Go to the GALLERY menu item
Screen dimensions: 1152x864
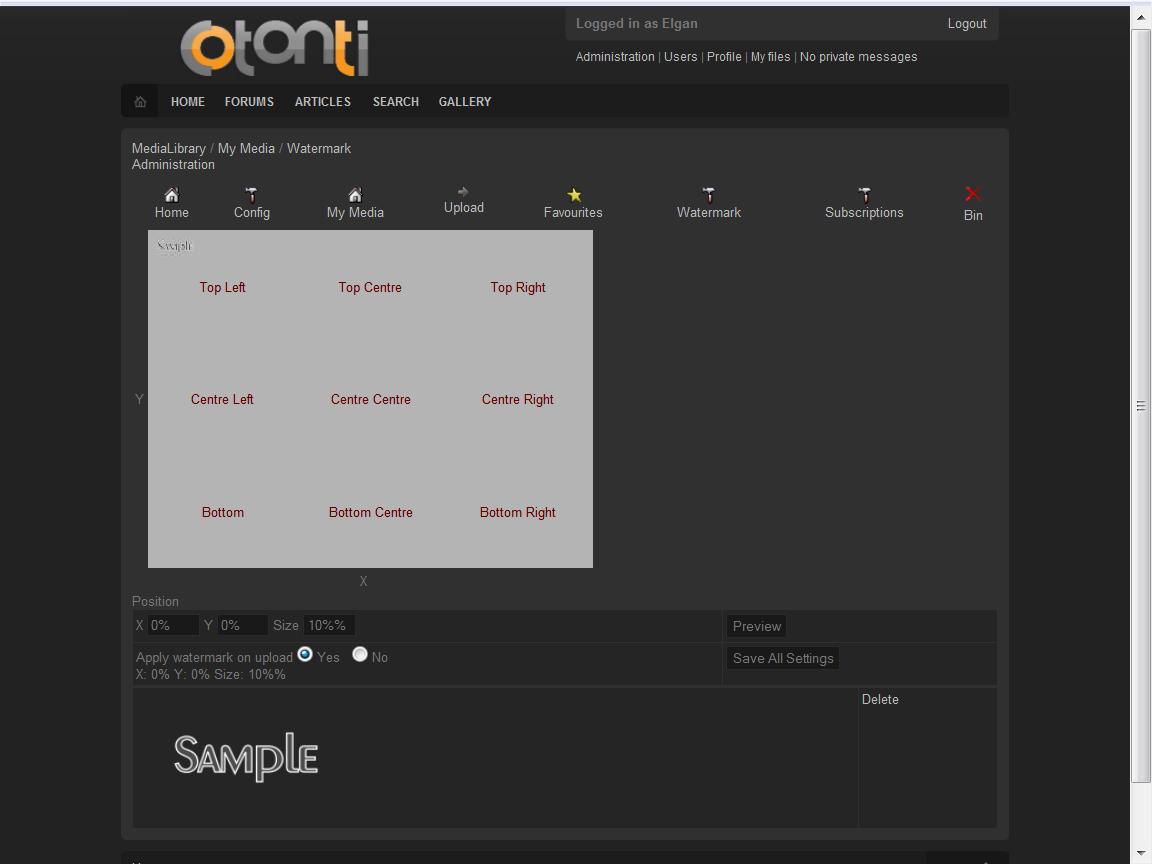coord(465,102)
